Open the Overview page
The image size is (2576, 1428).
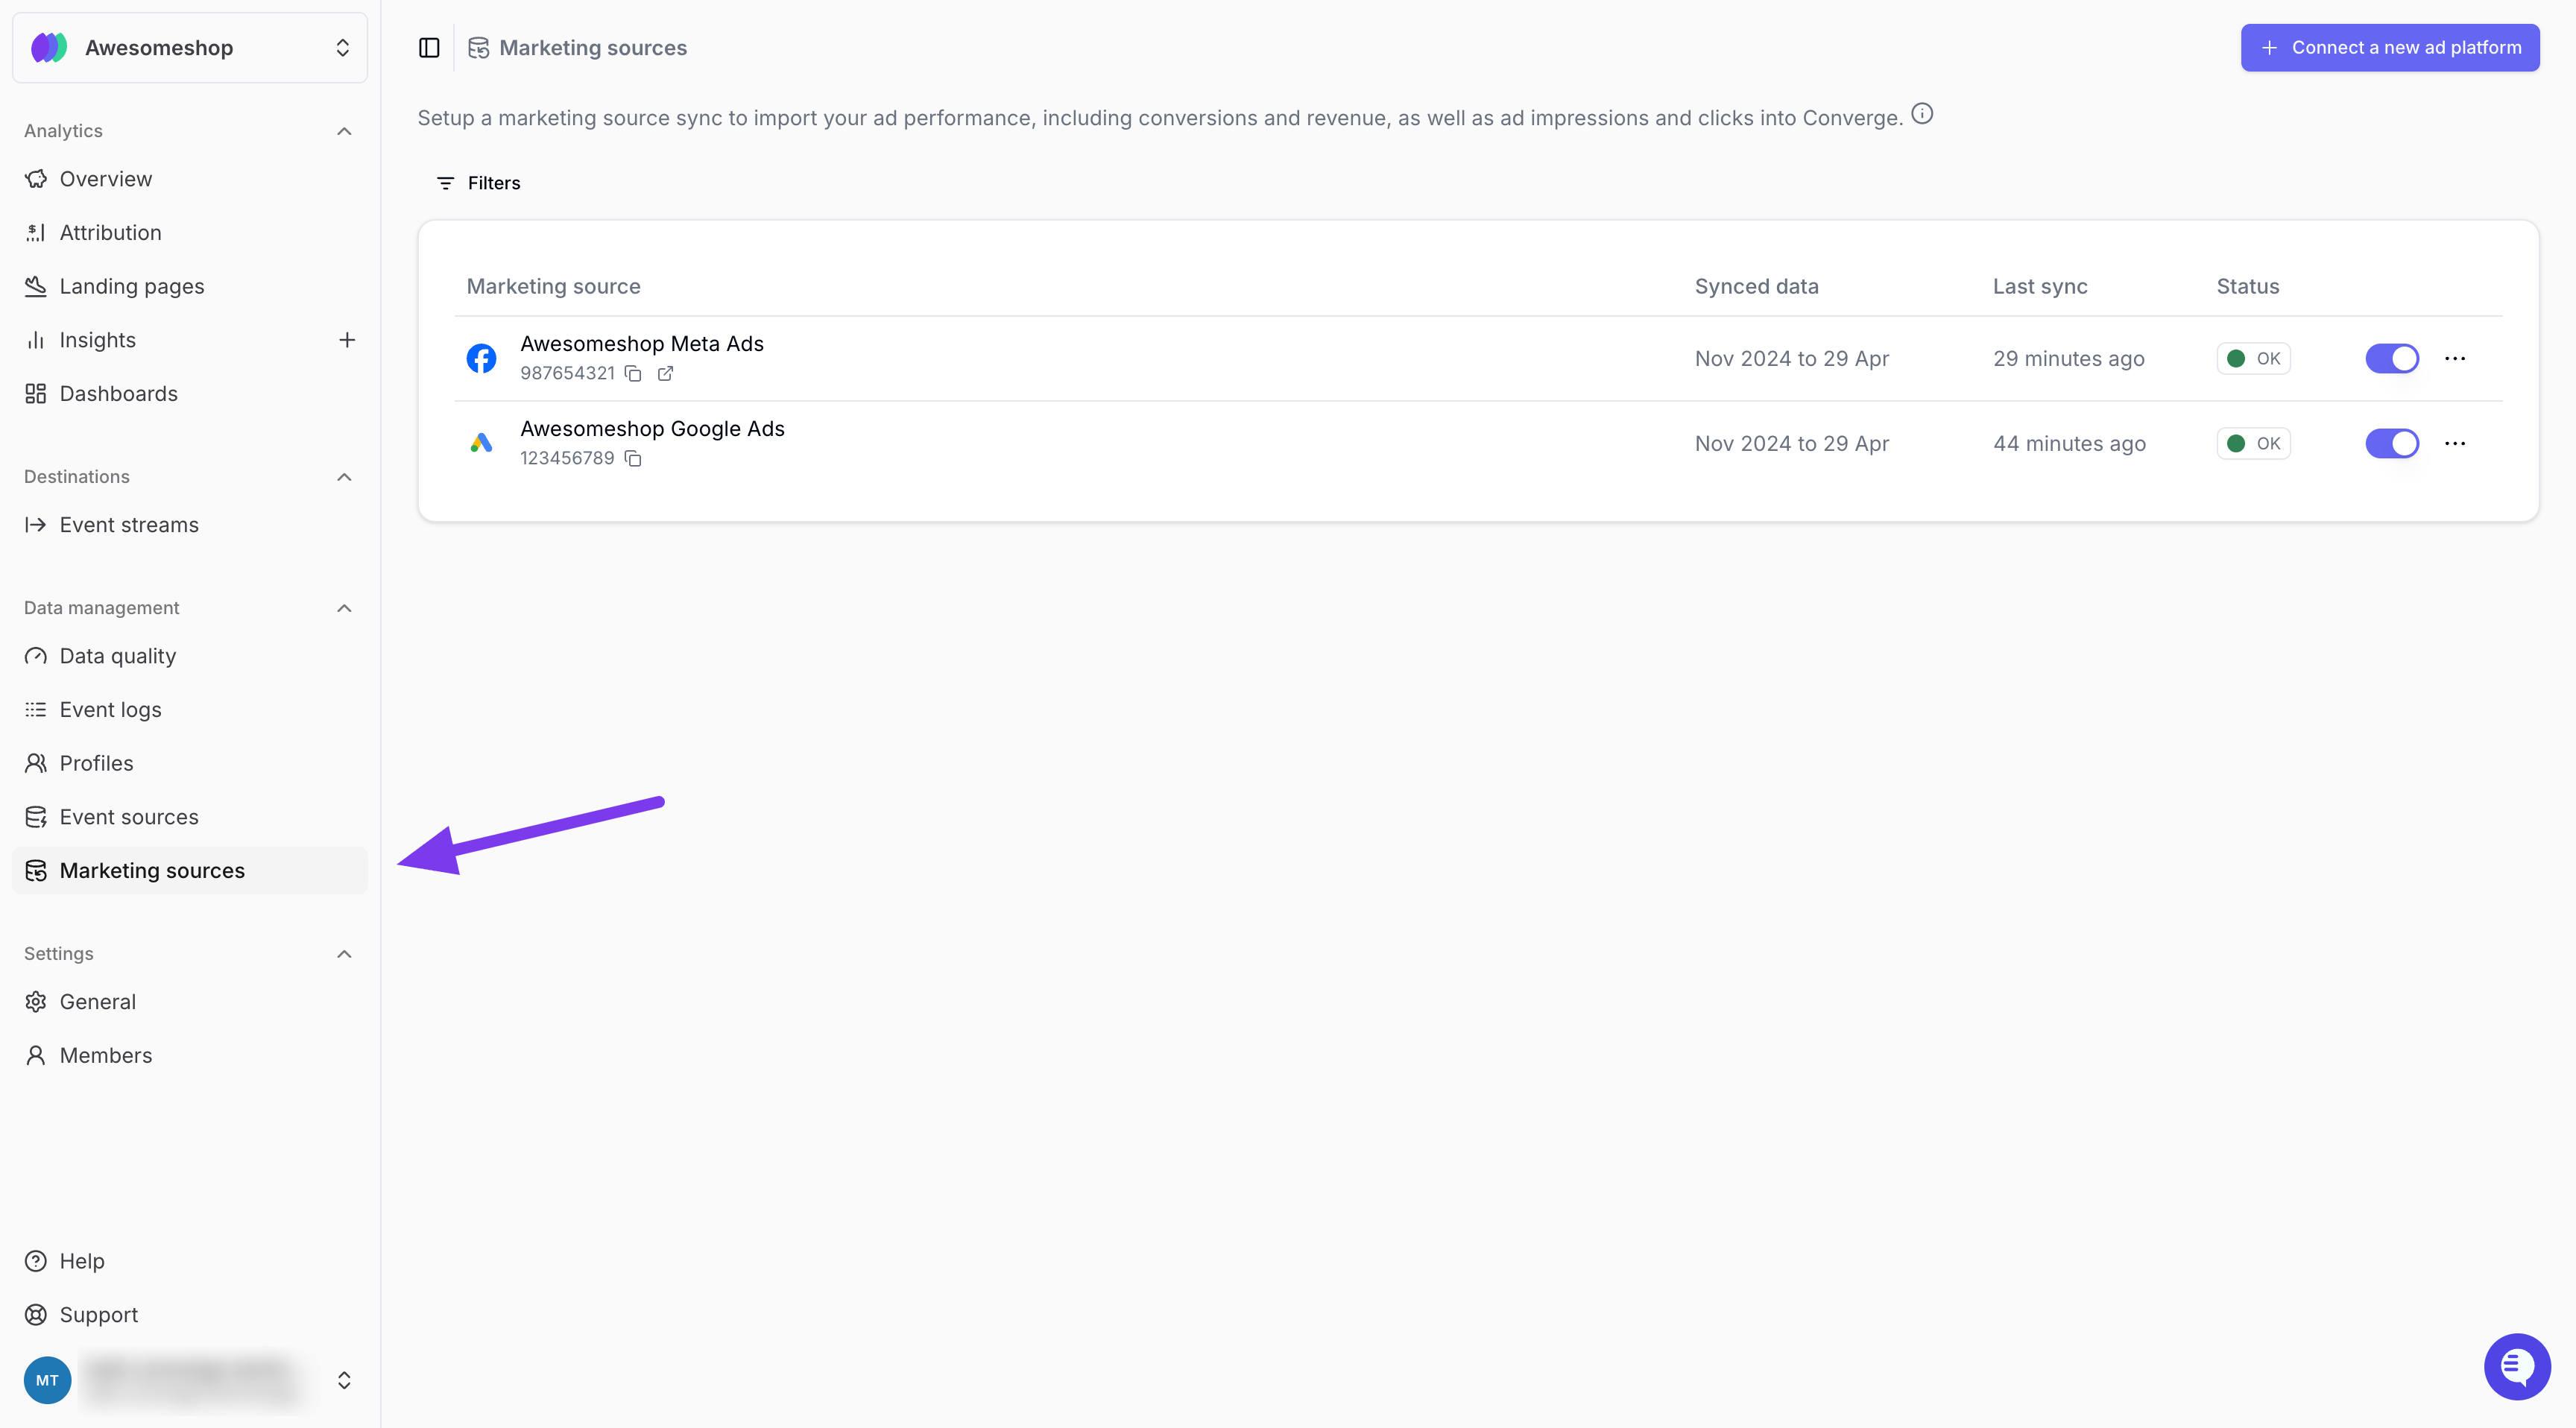pyautogui.click(x=190, y=179)
